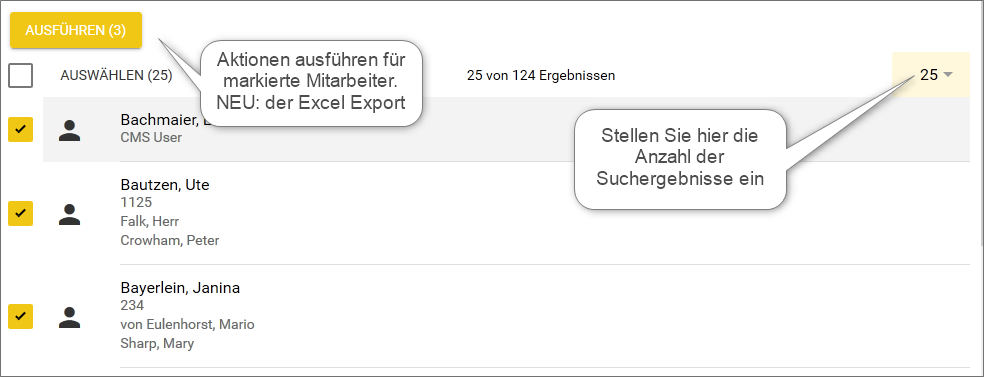Open employee entry Bayerlein, Janina
Image resolution: width=984 pixels, height=377 pixels.
(x=180, y=288)
